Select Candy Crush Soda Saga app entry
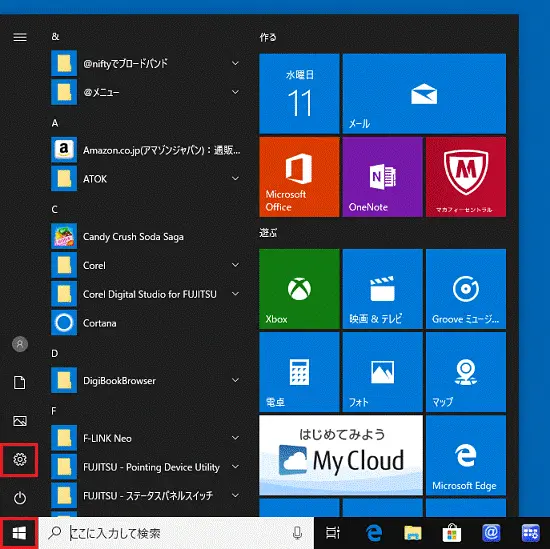 click(146, 236)
